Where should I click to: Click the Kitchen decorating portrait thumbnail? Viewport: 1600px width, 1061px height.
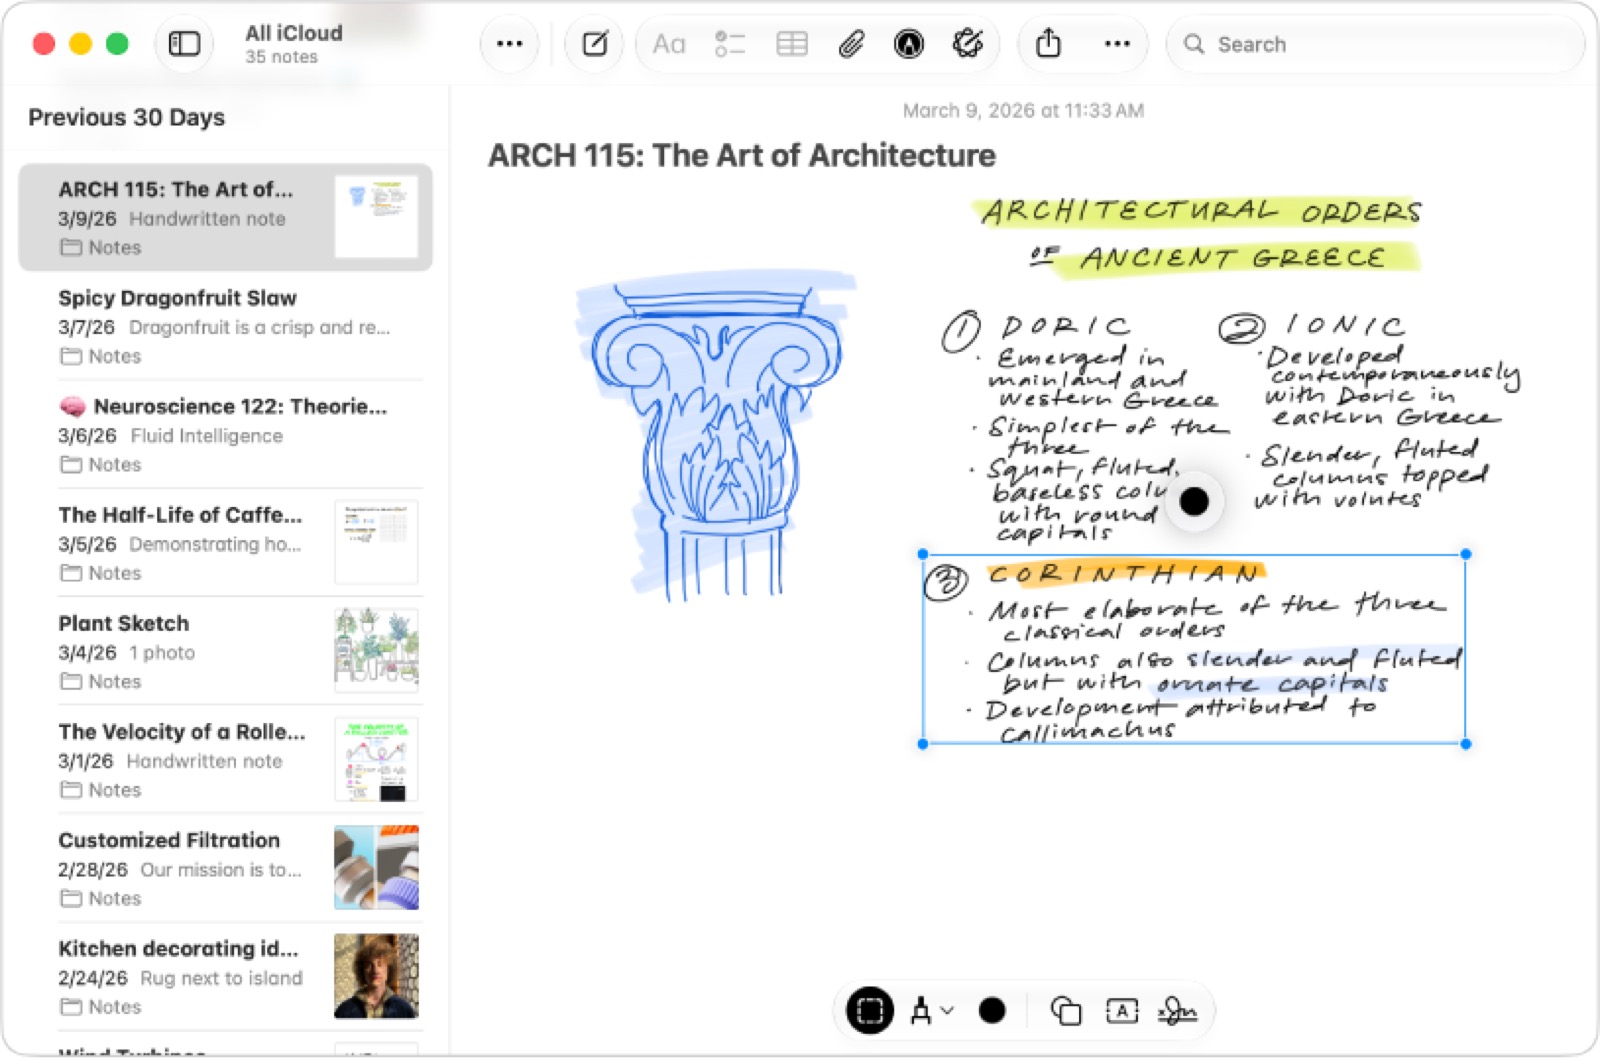pyautogui.click(x=376, y=977)
